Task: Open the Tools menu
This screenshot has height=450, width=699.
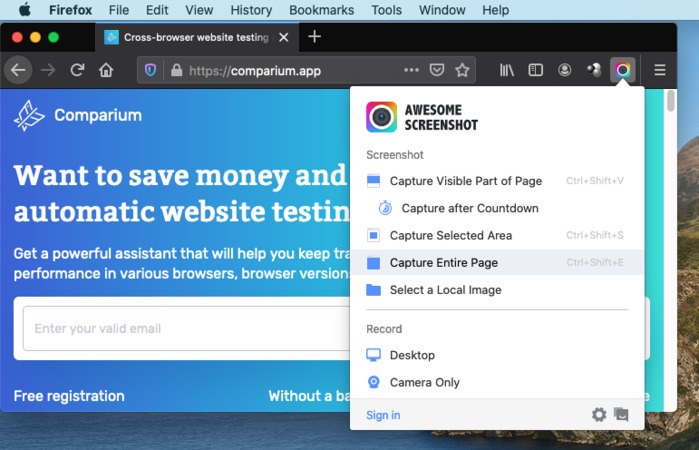Action: (x=387, y=10)
